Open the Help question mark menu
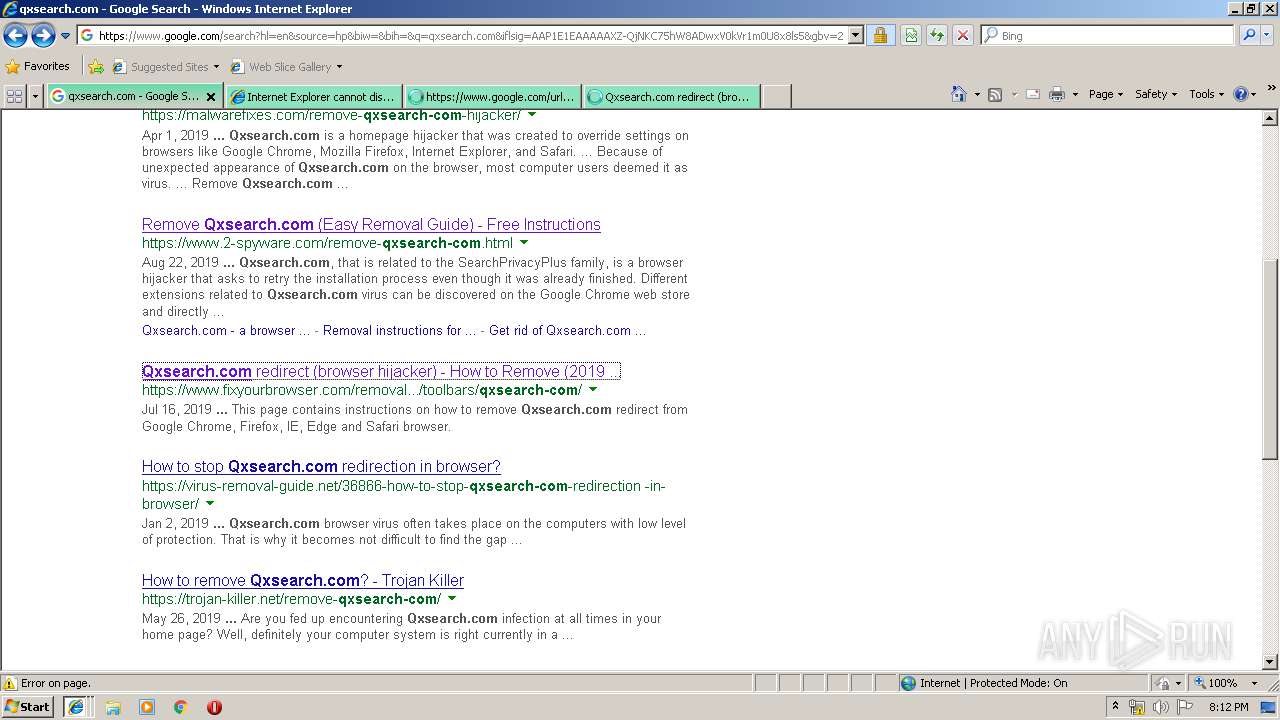Viewport: 1280px width, 720px height. coord(1245,94)
